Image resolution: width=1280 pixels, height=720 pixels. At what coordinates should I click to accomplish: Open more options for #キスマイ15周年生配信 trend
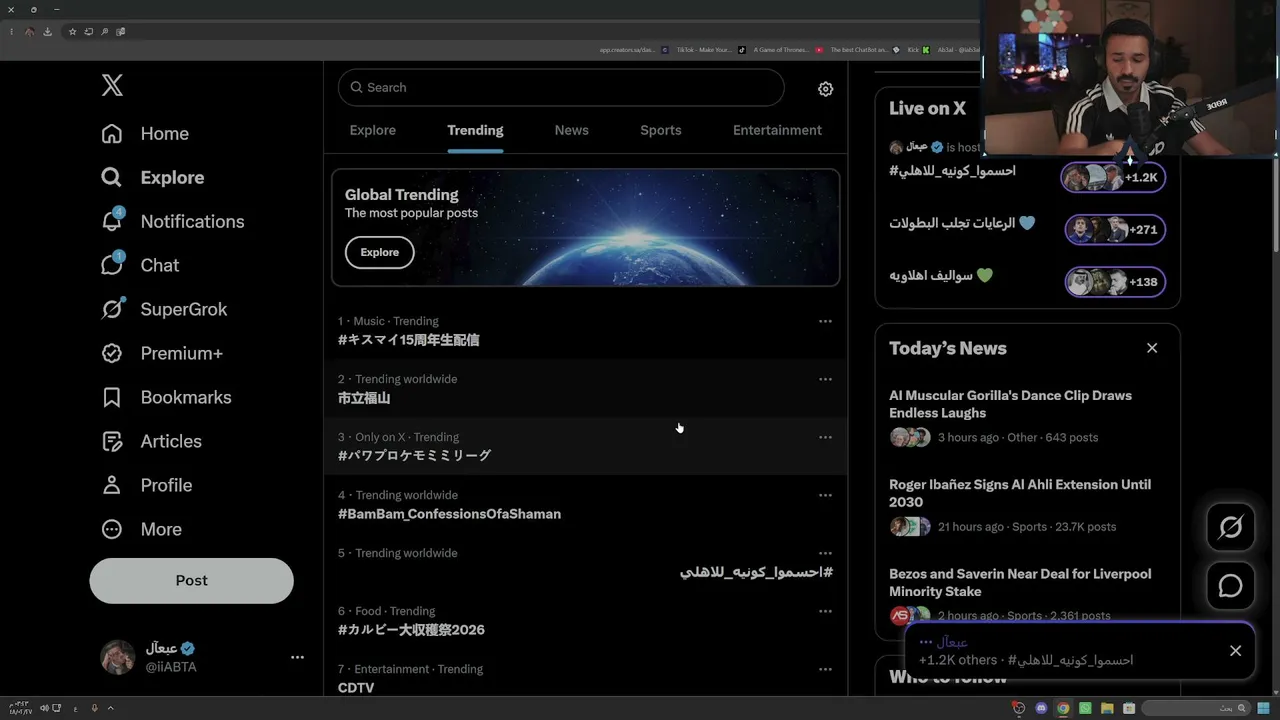(x=825, y=321)
